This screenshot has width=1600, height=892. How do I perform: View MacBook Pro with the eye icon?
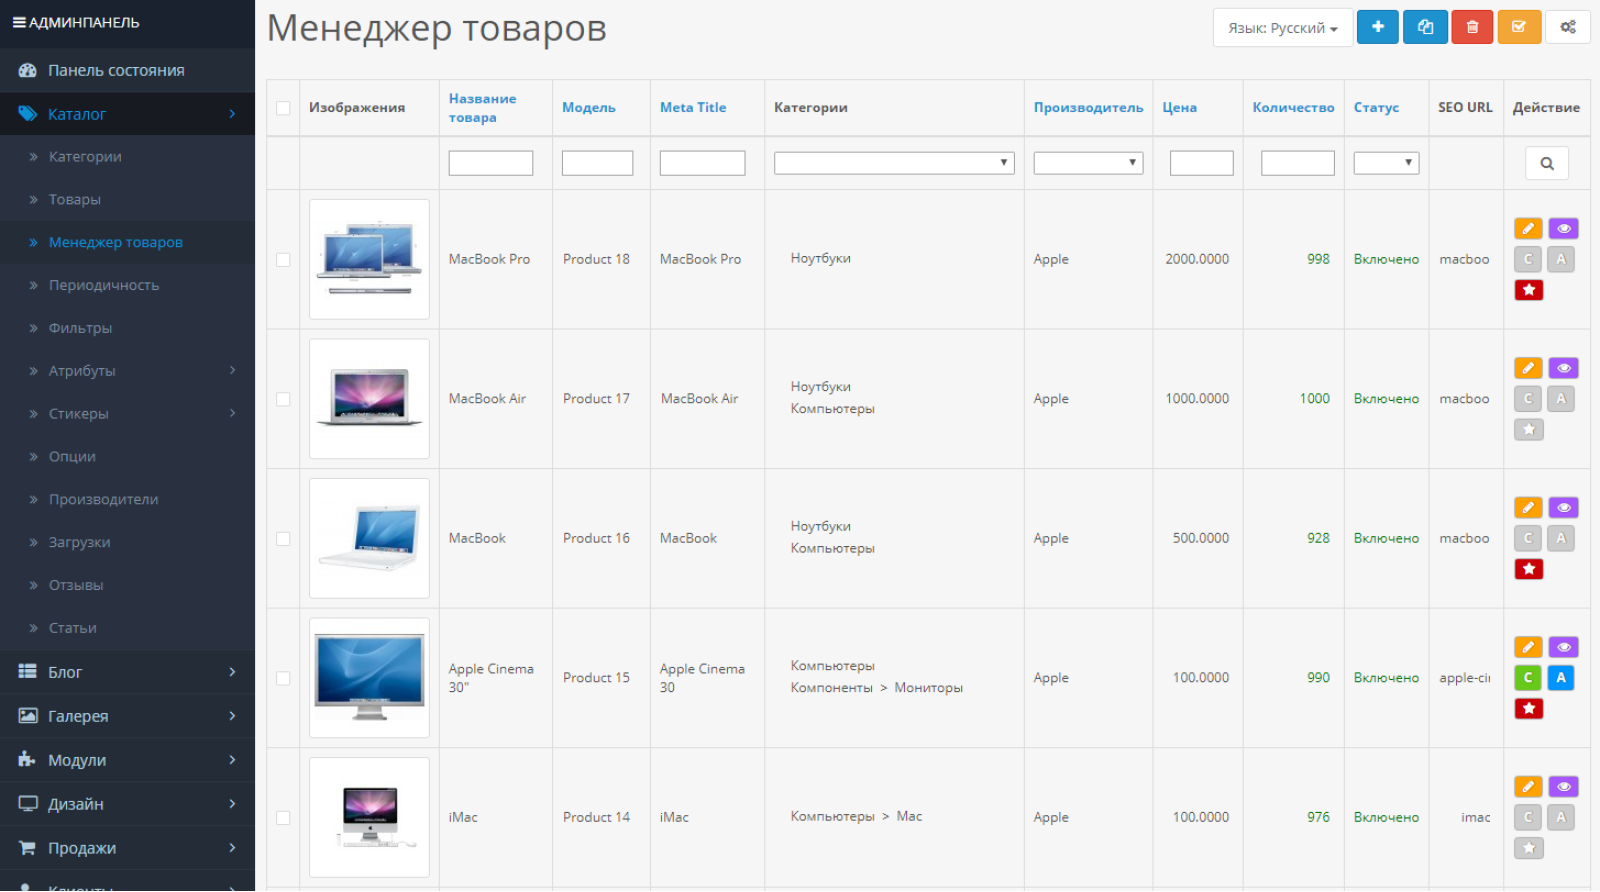pos(1564,229)
